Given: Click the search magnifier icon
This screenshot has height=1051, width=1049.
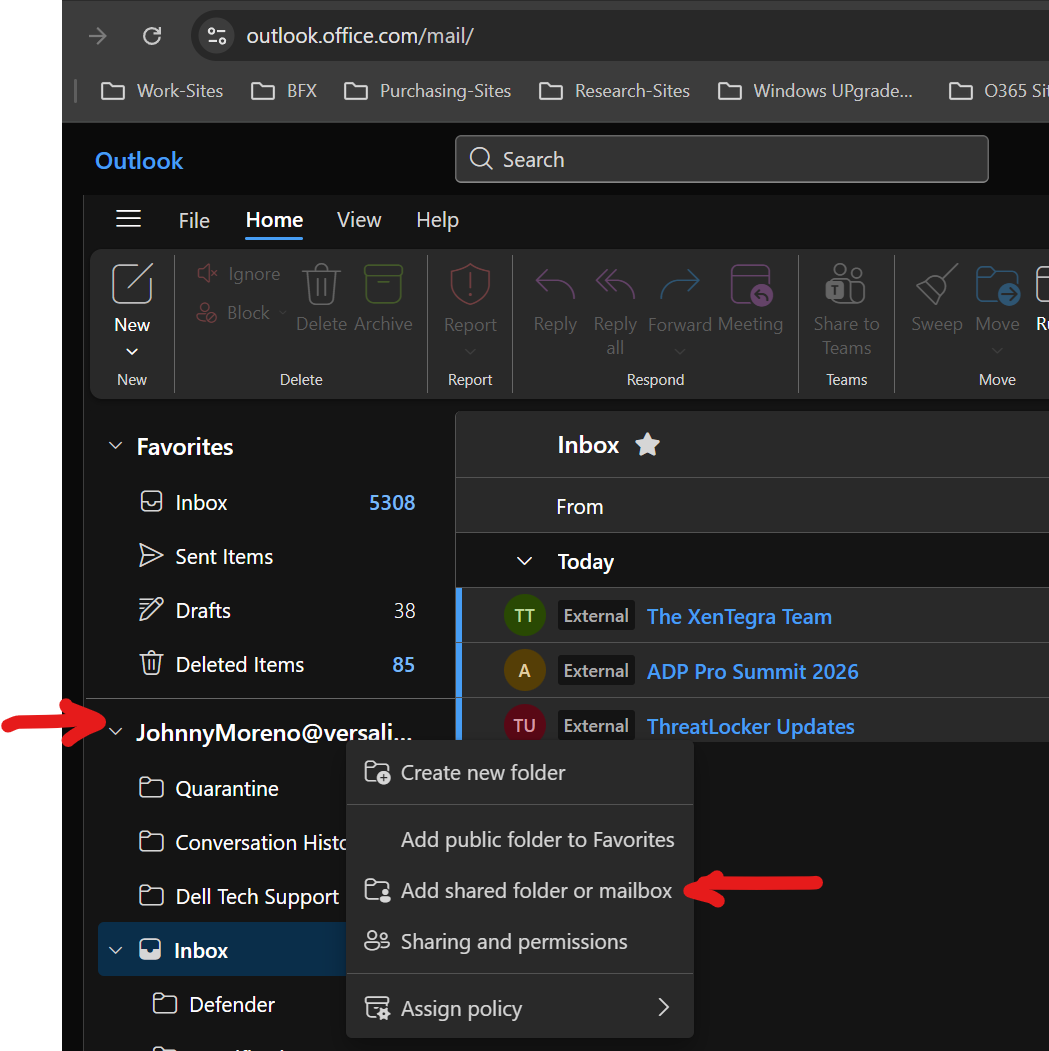Looking at the screenshot, I should coord(481,159).
